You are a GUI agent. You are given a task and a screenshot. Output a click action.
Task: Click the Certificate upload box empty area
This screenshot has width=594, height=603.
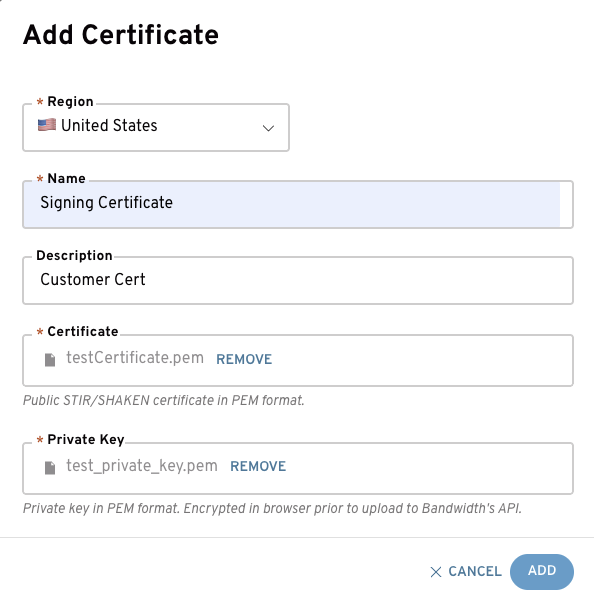coord(423,360)
